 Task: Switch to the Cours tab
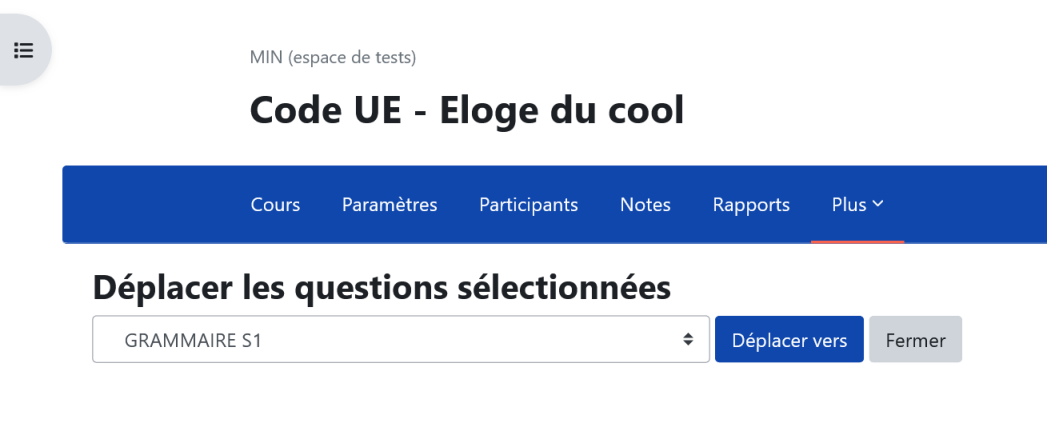point(275,205)
